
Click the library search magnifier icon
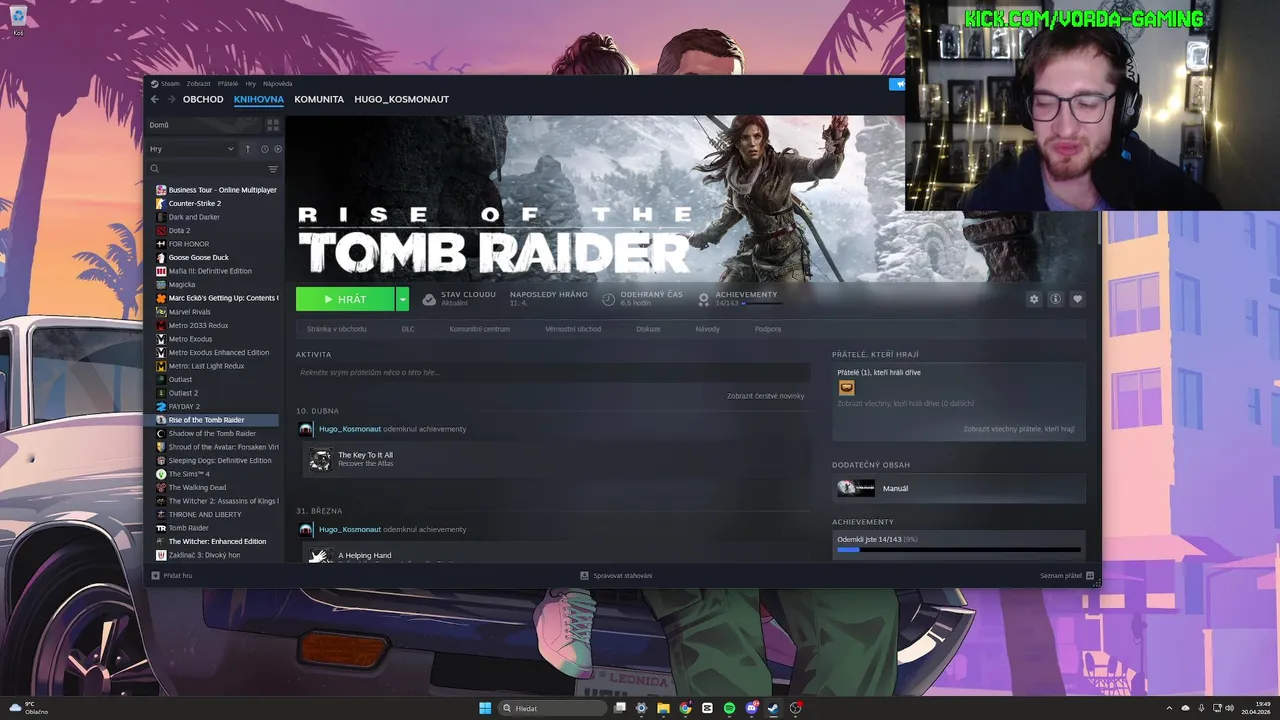(155, 169)
